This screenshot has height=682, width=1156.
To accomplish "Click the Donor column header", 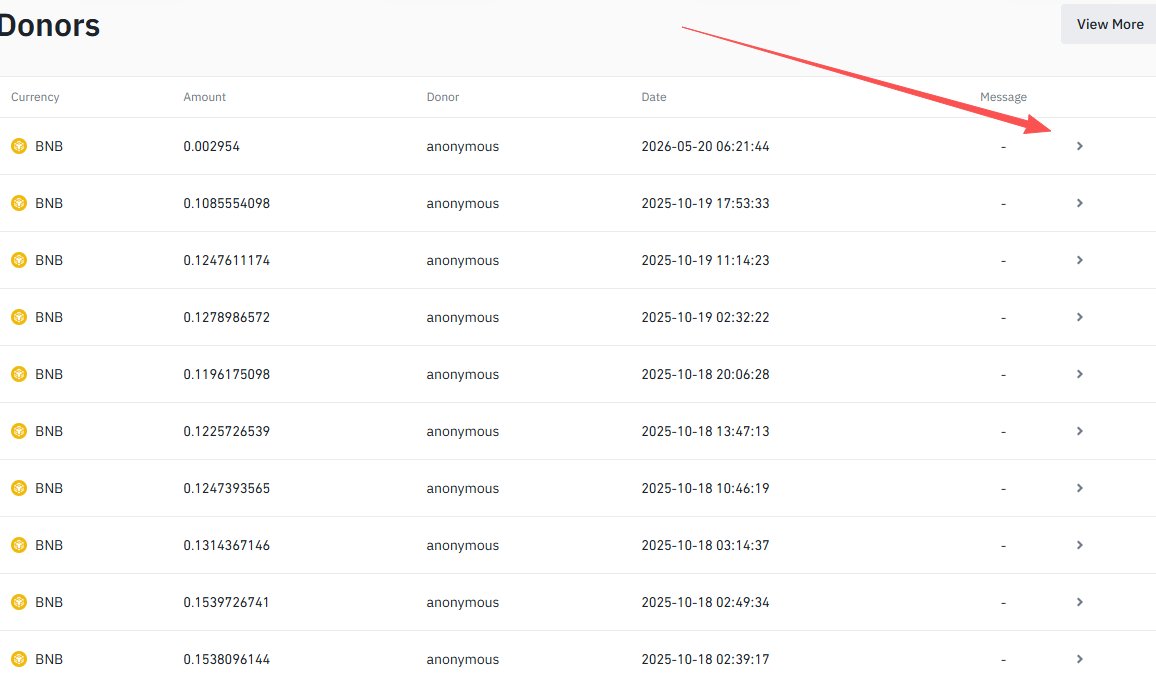I will pyautogui.click(x=442, y=97).
